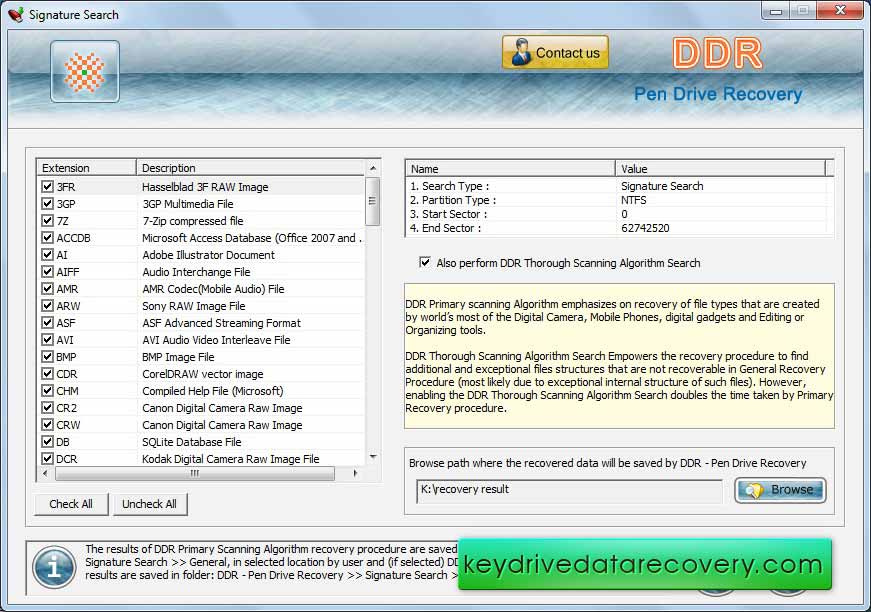Disable the BMP extension checkbox

pyautogui.click(x=48, y=357)
